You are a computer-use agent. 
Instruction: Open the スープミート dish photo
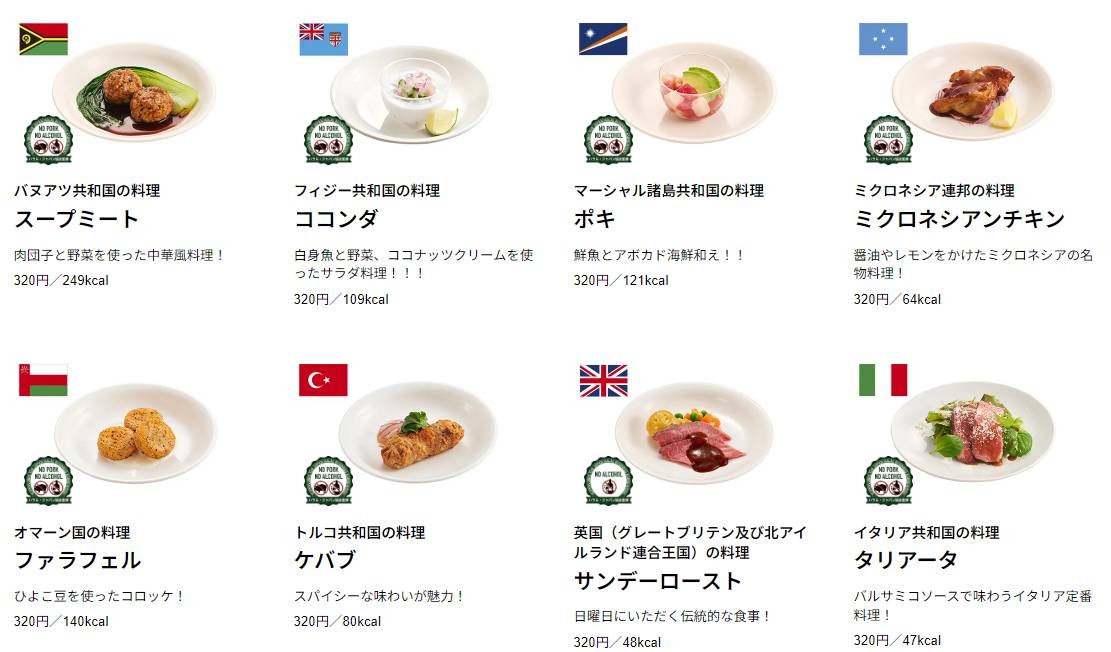point(134,92)
